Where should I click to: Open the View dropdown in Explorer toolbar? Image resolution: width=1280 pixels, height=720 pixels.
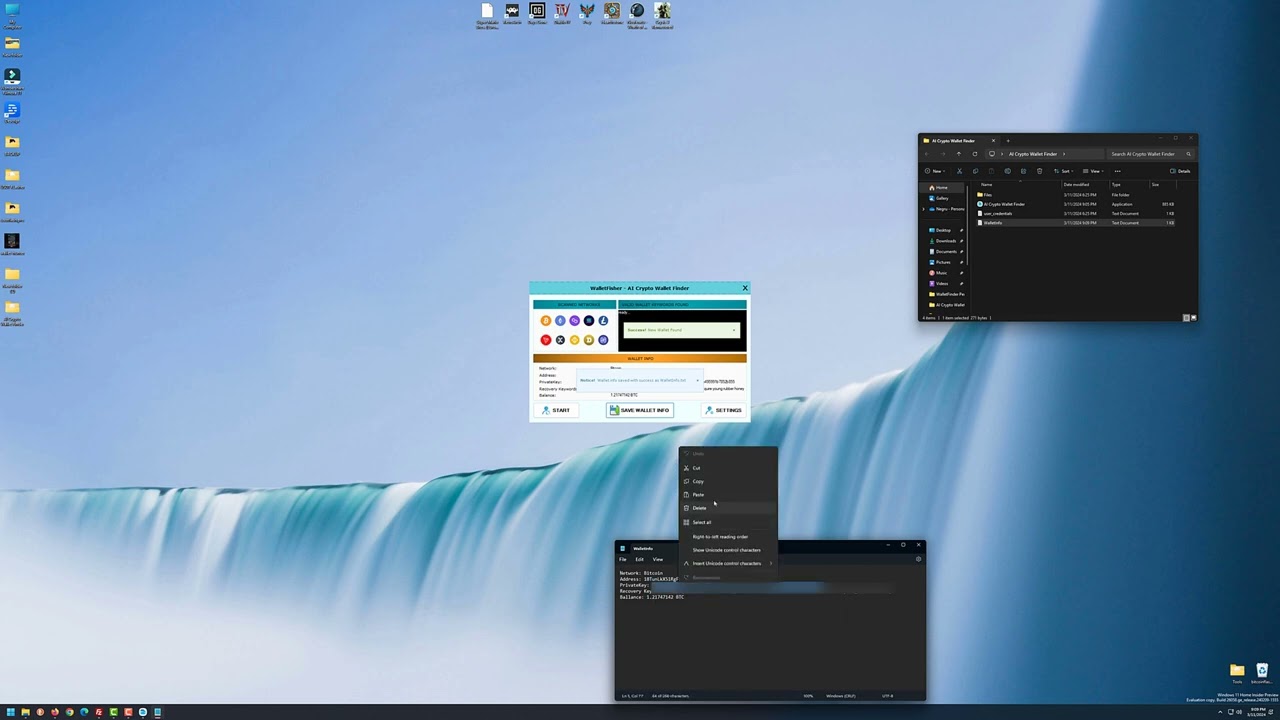tap(1094, 171)
